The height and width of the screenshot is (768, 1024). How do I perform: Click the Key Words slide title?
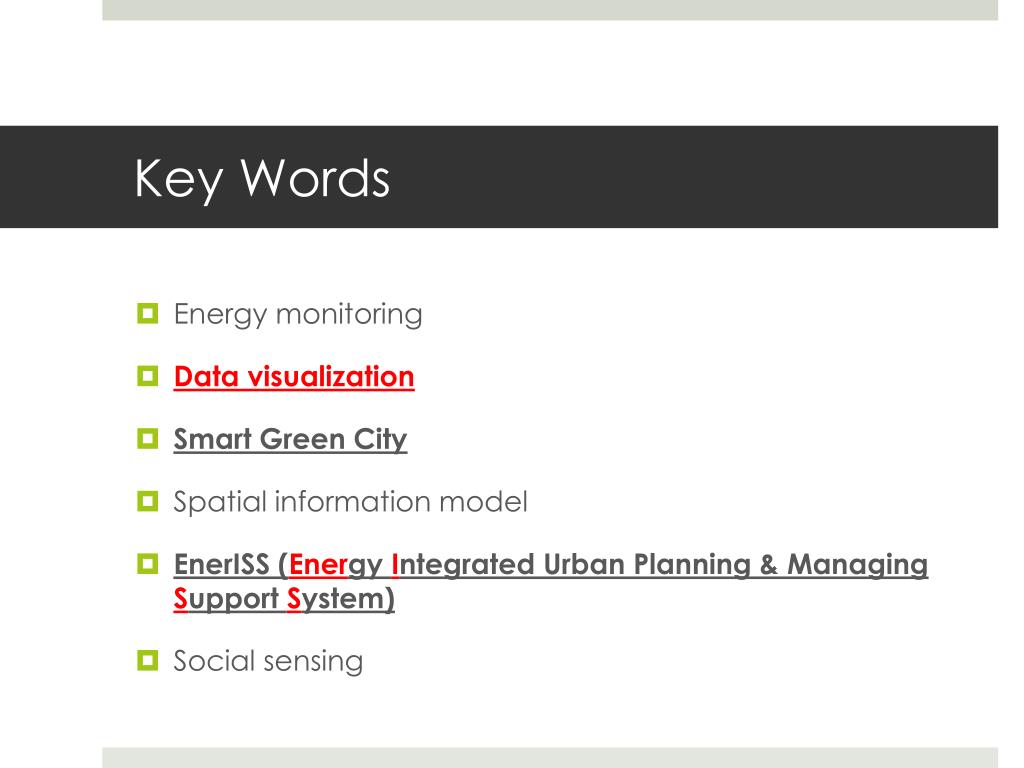pyautogui.click(x=262, y=178)
